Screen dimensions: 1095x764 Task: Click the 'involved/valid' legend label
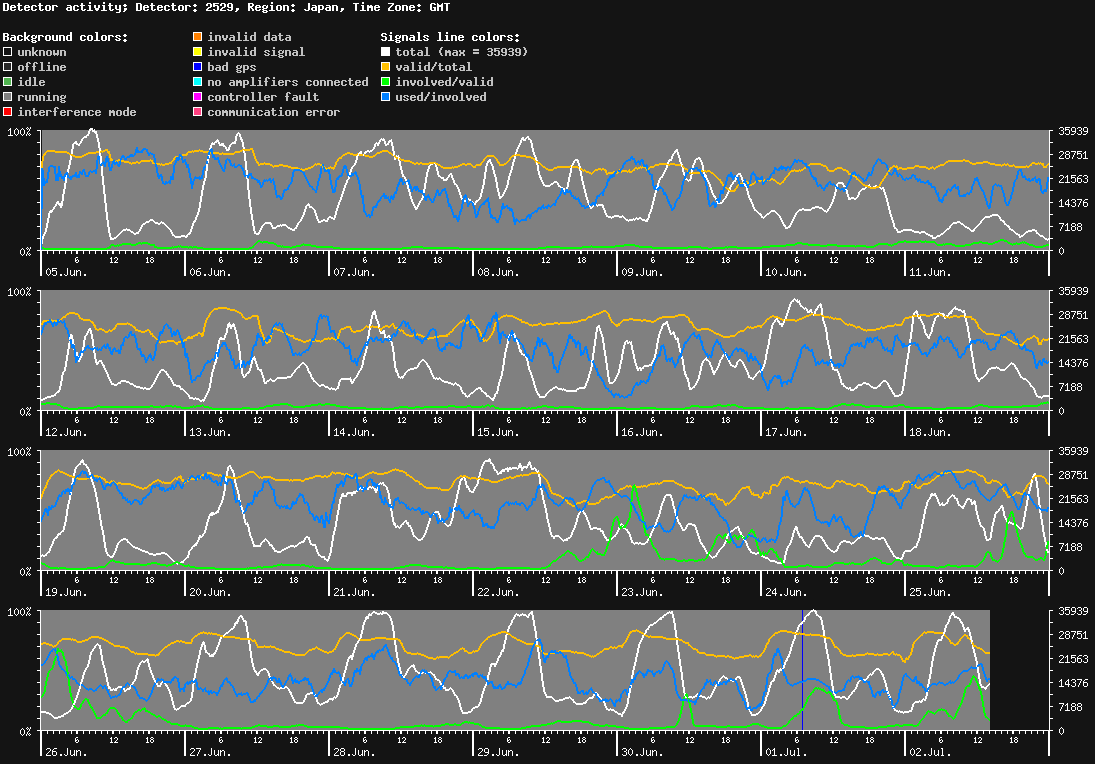pos(444,82)
